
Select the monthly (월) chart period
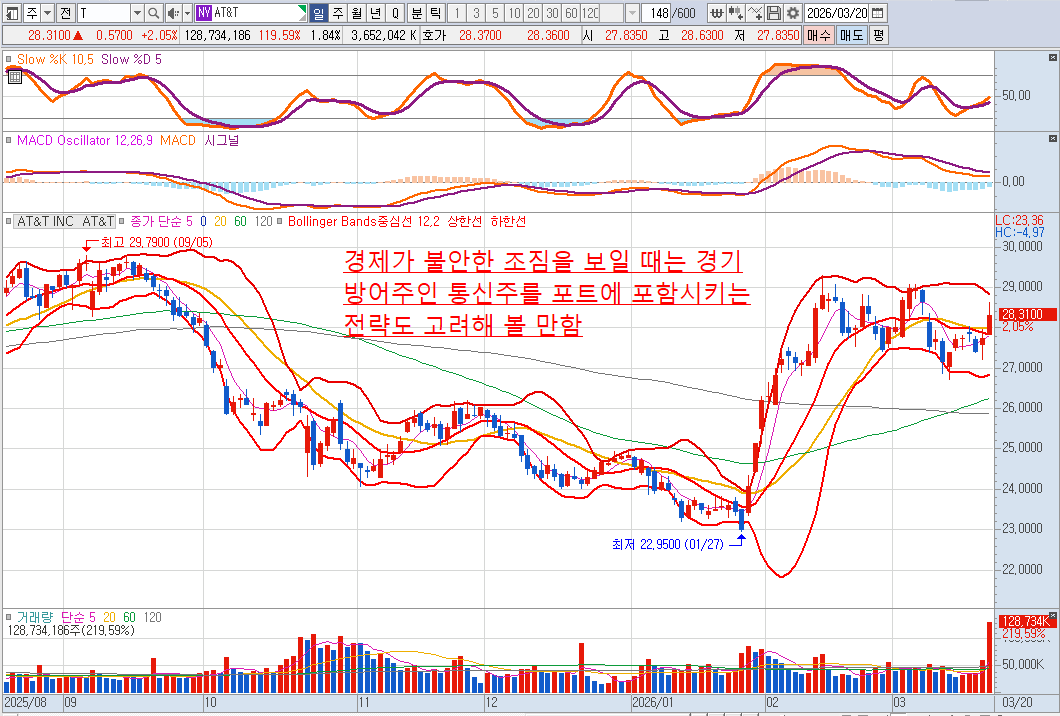pos(356,13)
